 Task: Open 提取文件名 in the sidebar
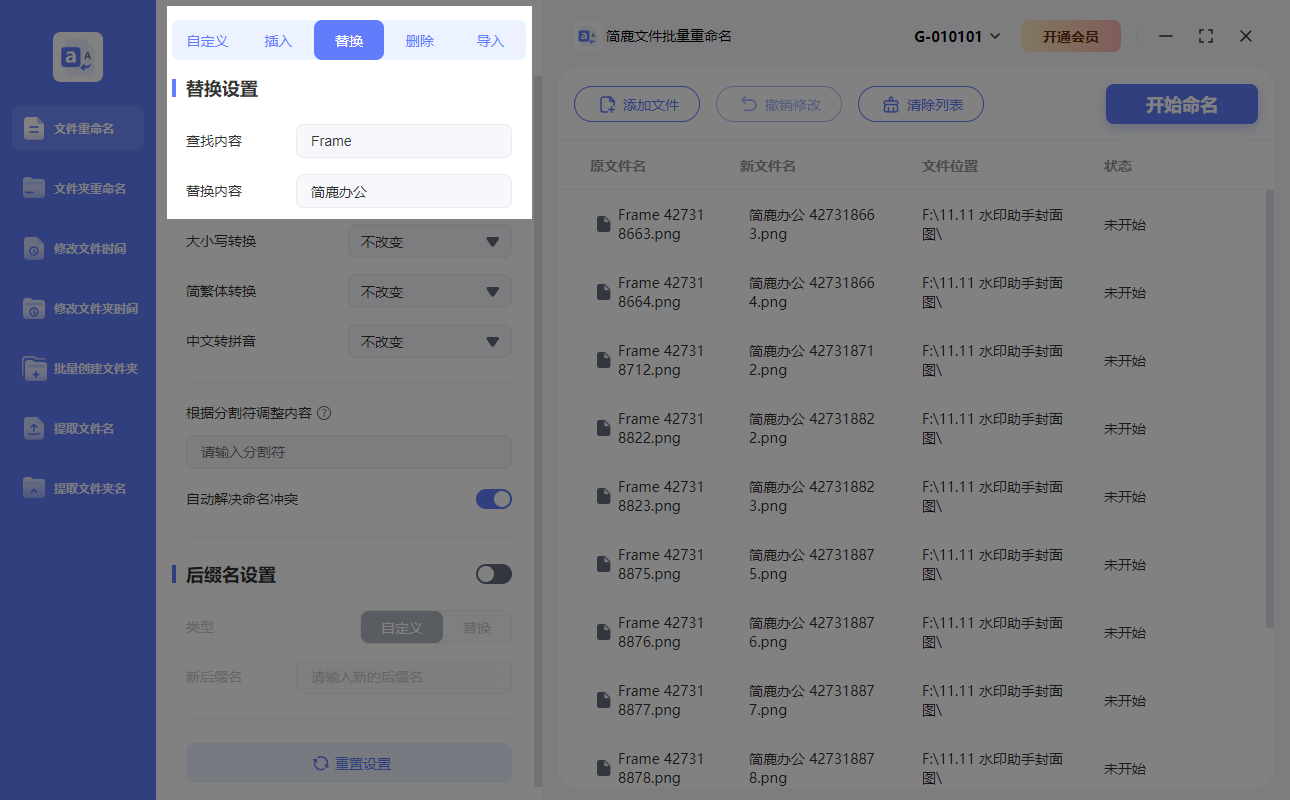point(78,428)
